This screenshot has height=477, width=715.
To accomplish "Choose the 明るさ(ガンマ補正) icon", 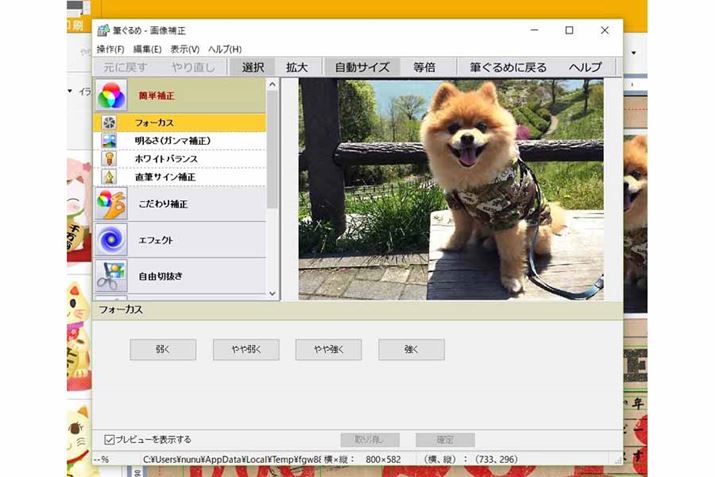I will [x=110, y=141].
